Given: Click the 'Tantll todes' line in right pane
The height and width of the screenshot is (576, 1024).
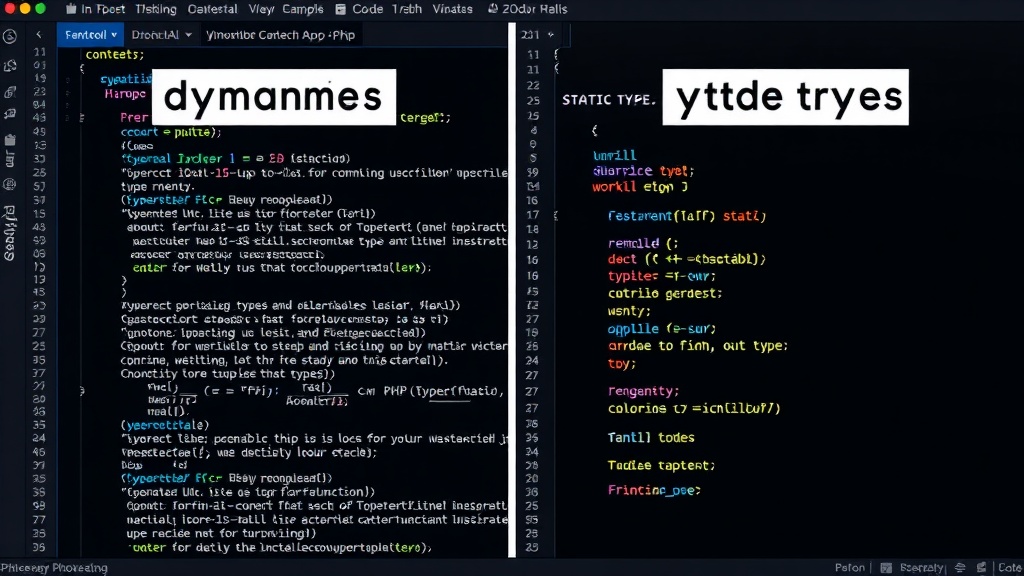Looking at the screenshot, I should [x=651, y=438].
